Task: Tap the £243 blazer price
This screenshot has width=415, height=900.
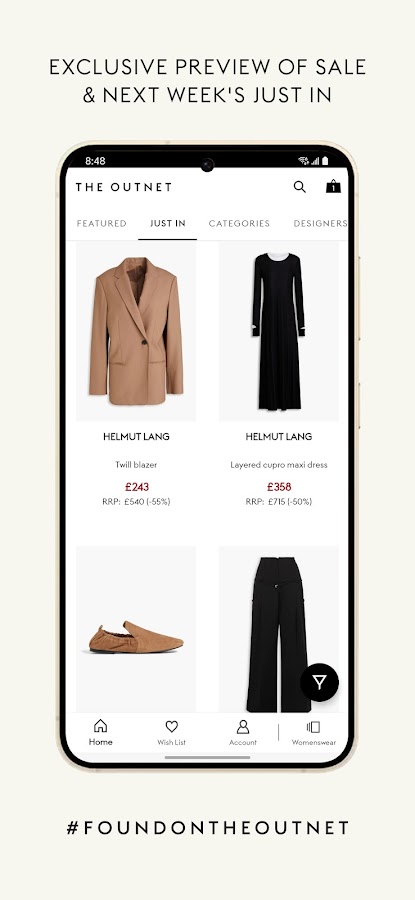Action: pyautogui.click(x=137, y=487)
